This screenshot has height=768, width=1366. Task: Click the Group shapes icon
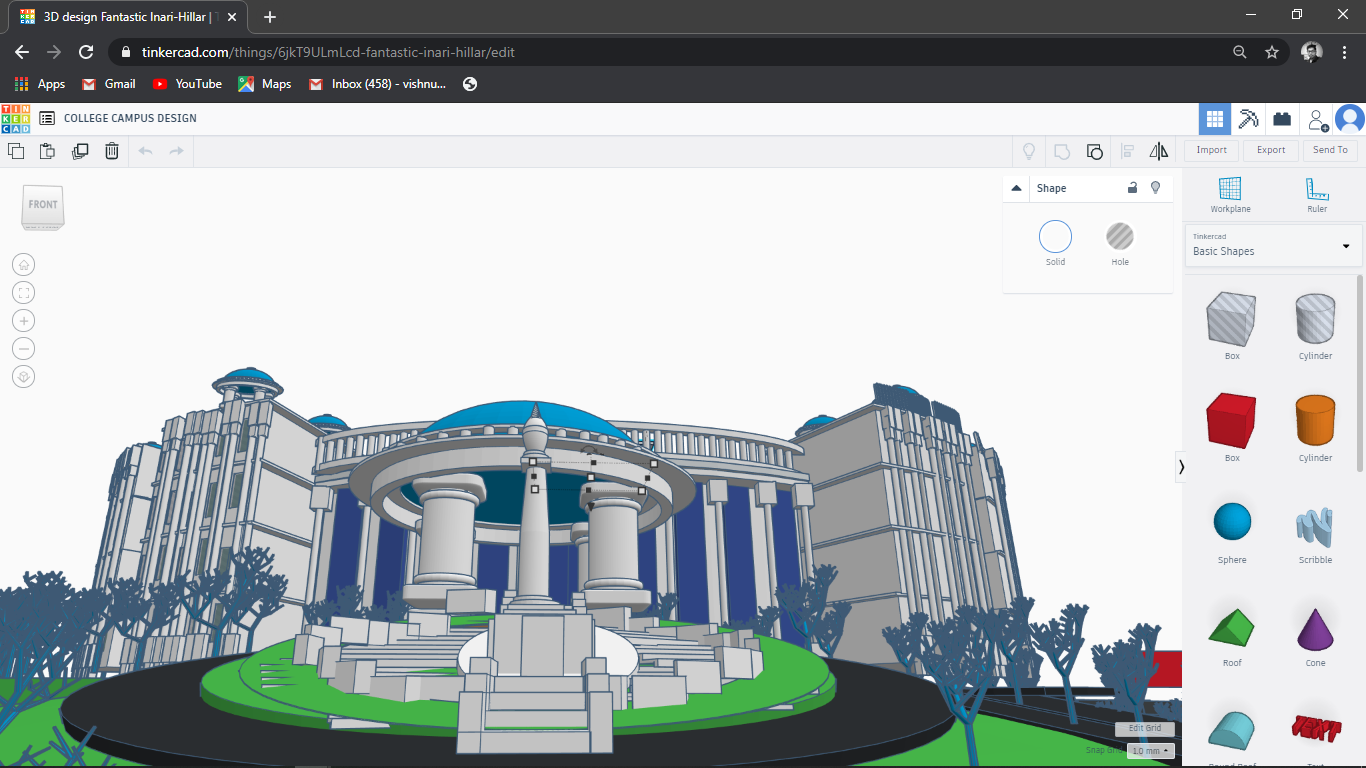click(1062, 151)
